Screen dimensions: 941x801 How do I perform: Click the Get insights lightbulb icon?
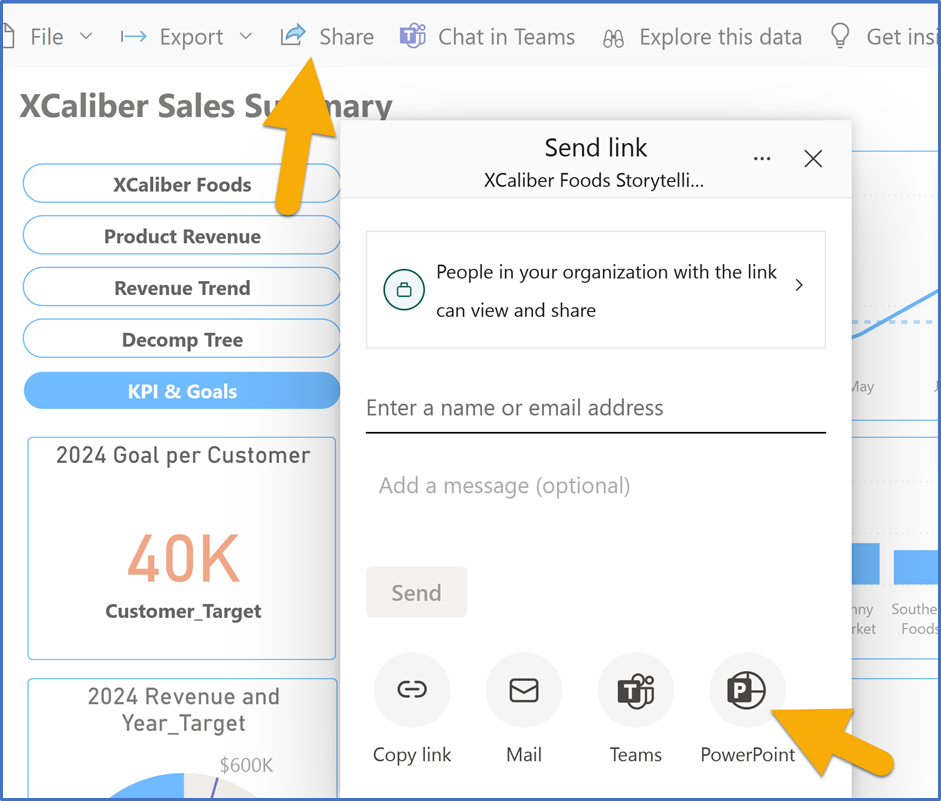click(x=840, y=35)
